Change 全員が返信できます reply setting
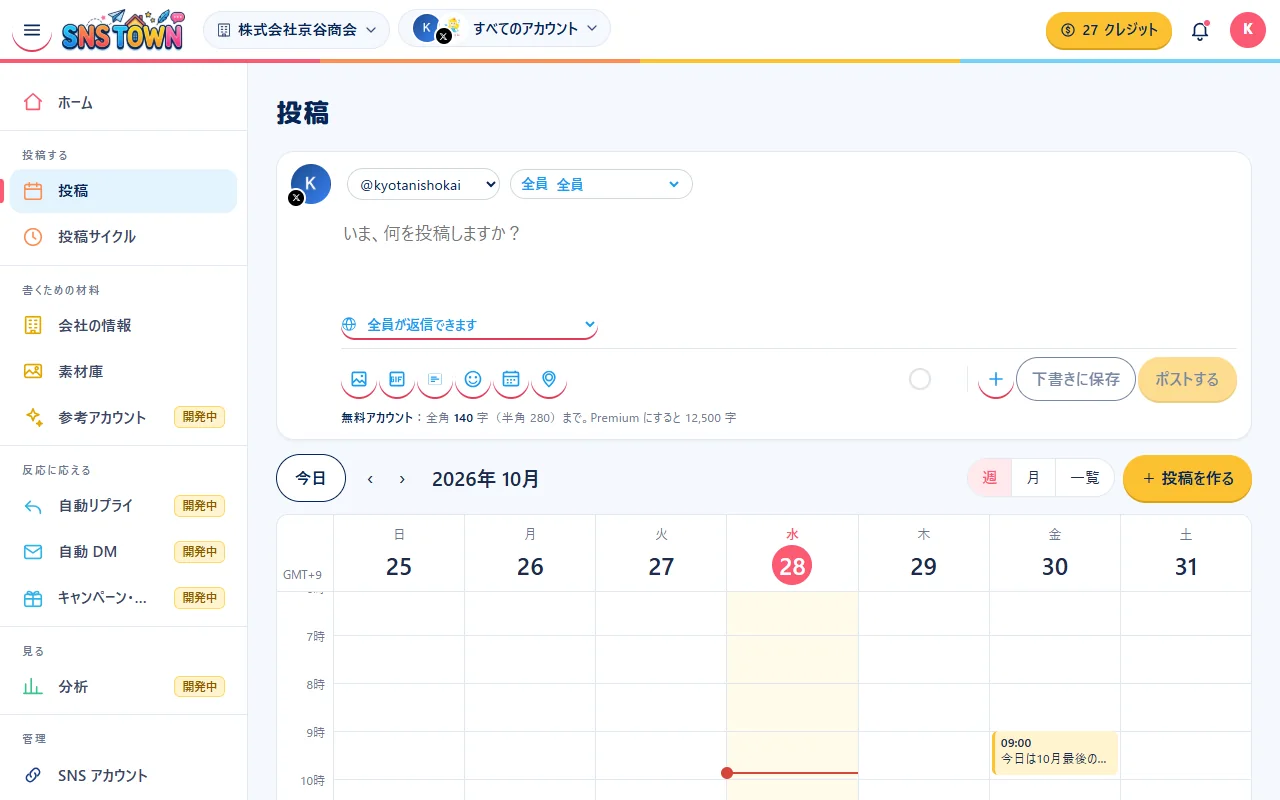Image resolution: width=1280 pixels, height=800 pixels. point(469,325)
